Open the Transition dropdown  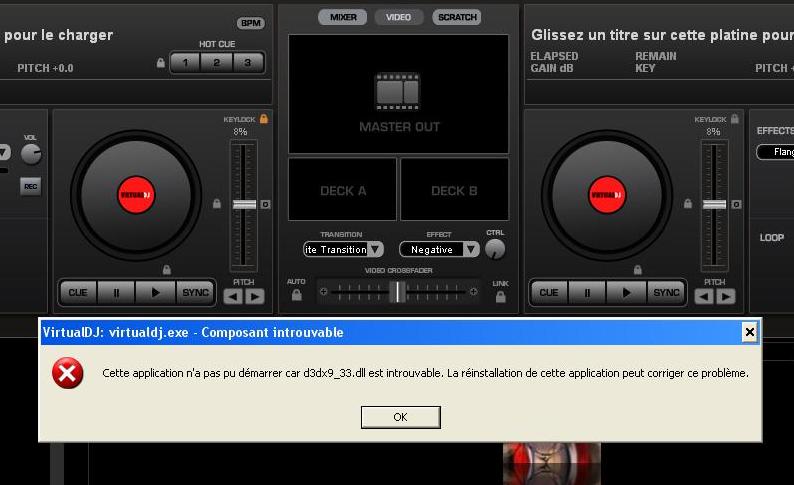[x=344, y=249]
